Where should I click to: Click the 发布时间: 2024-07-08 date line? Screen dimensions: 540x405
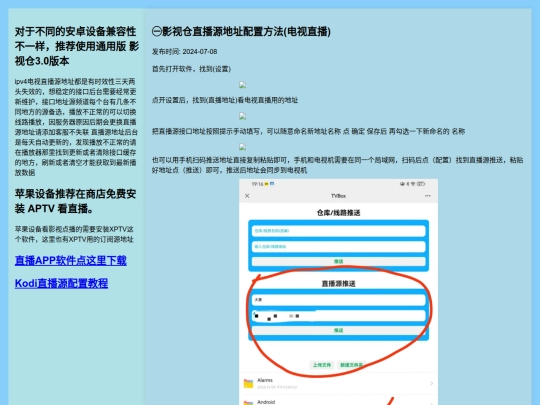[x=185, y=52]
